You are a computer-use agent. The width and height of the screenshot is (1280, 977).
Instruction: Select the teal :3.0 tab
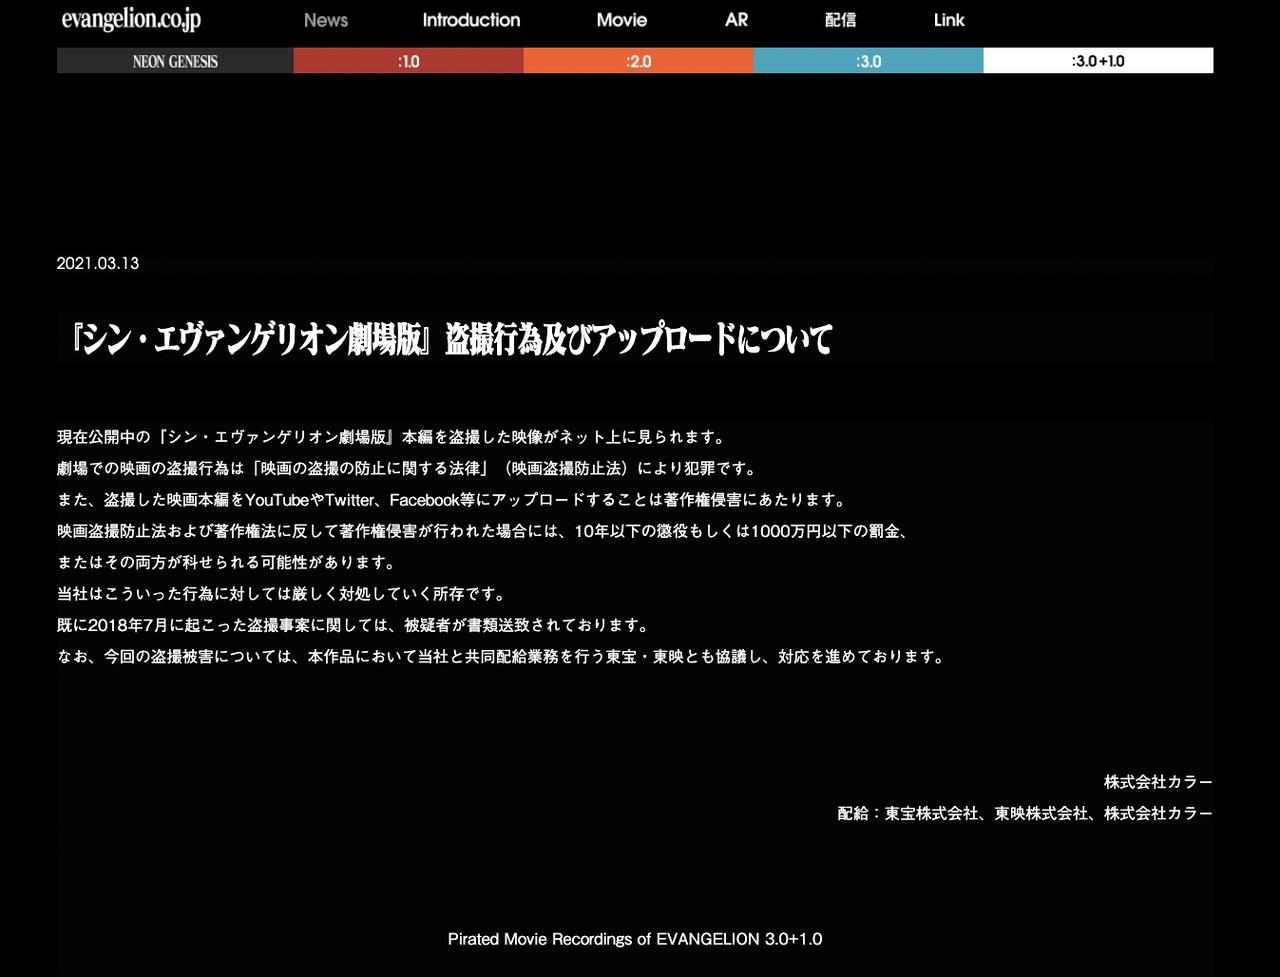(867, 60)
